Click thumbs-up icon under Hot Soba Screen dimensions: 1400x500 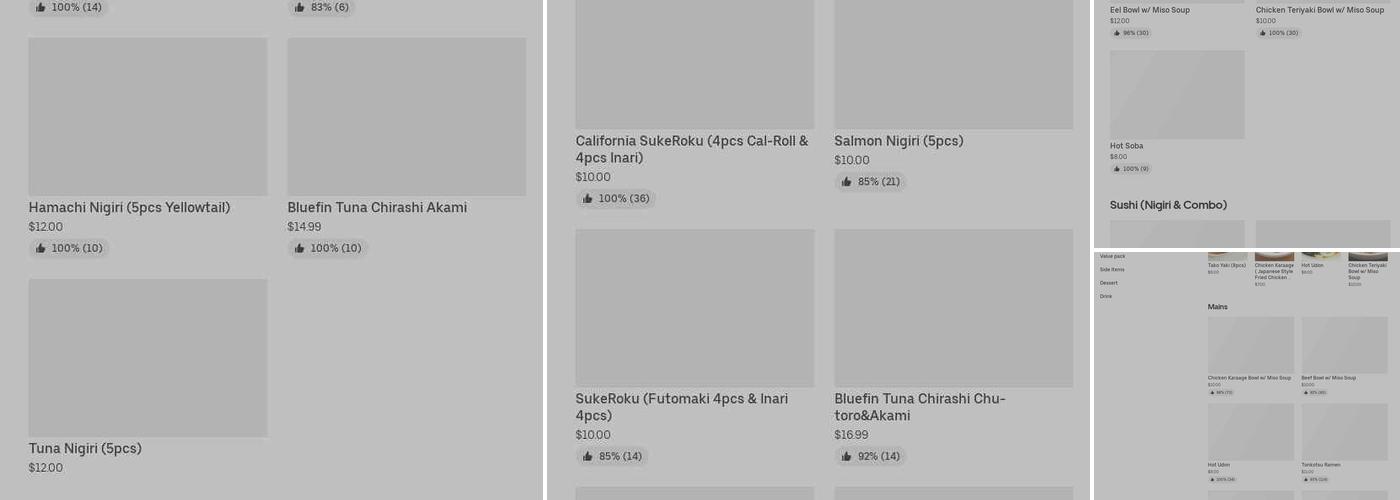coord(1117,169)
